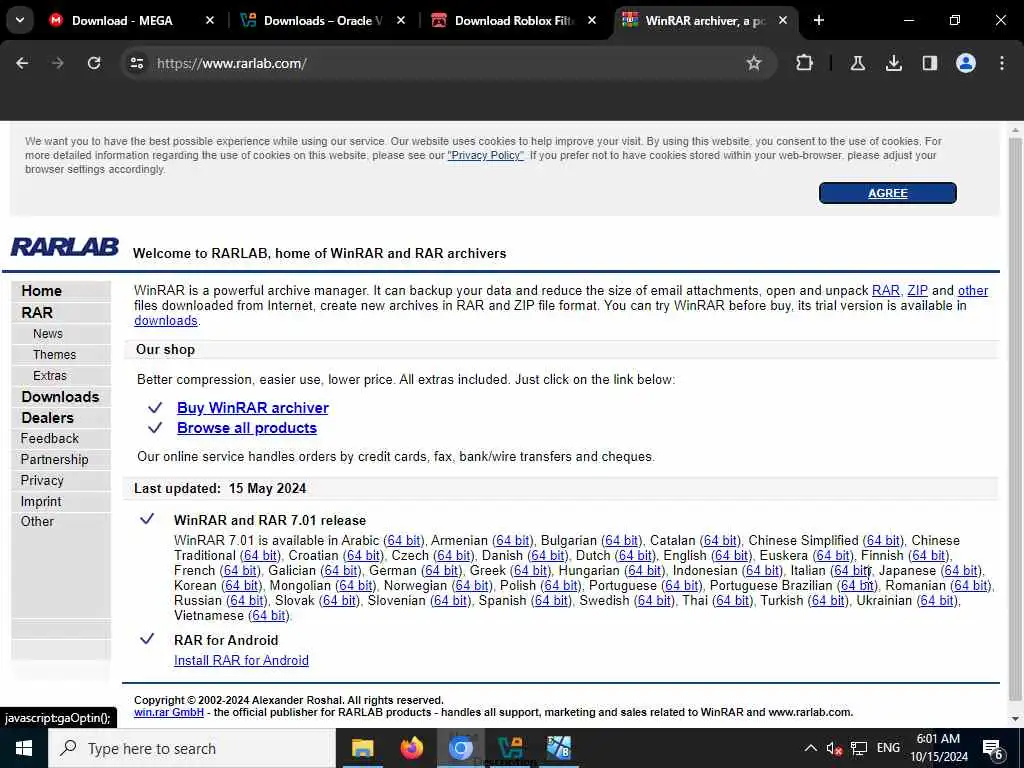Accept cookies with the AGREE button
This screenshot has width=1024, height=768.
tap(888, 193)
